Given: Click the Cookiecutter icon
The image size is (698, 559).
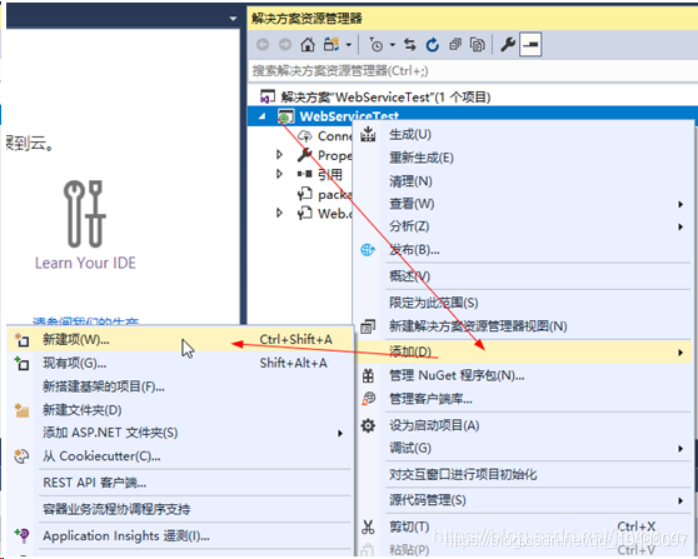Looking at the screenshot, I should tap(21, 456).
